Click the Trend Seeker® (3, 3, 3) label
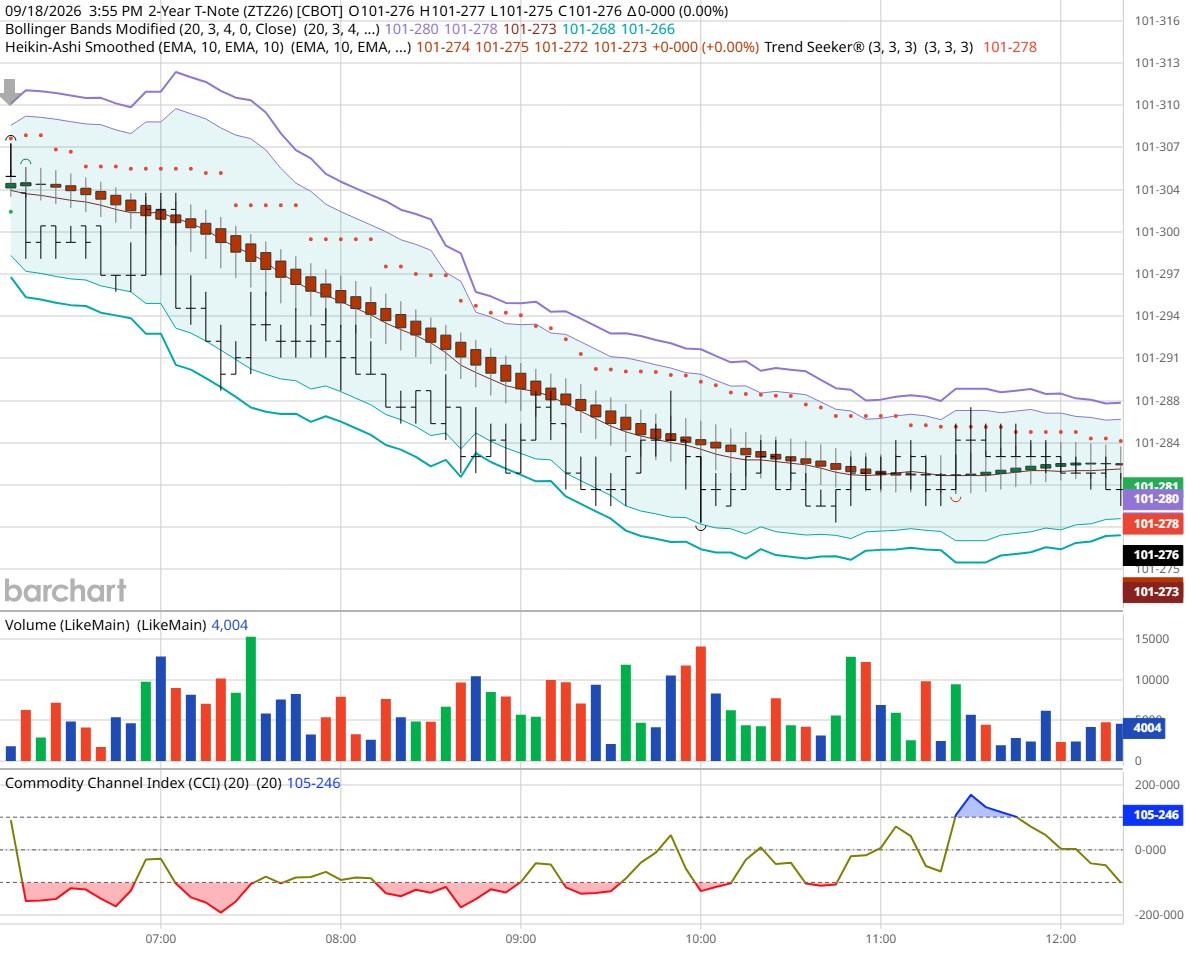This screenshot has width=1188, height=953. tap(840, 47)
